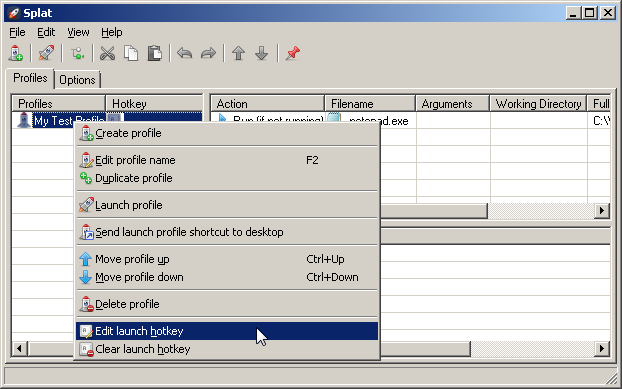Choose Edit launch hotkey menu entry
The image size is (622, 389).
point(227,331)
